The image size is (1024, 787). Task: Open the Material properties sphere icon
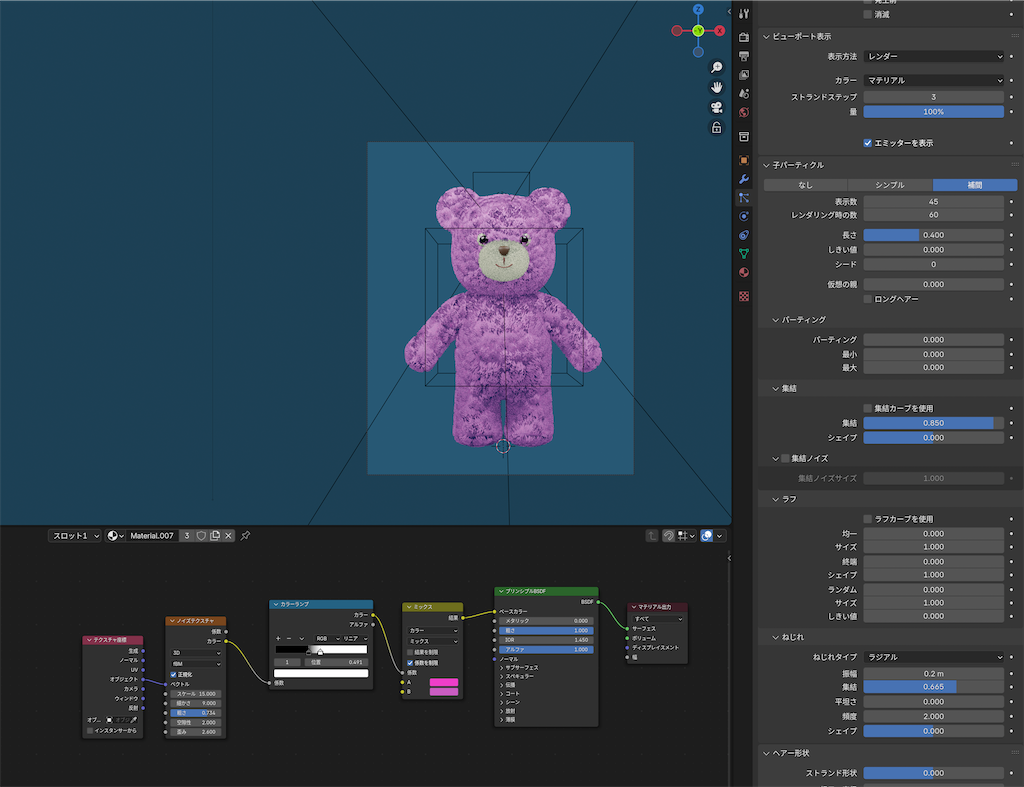[x=744, y=272]
